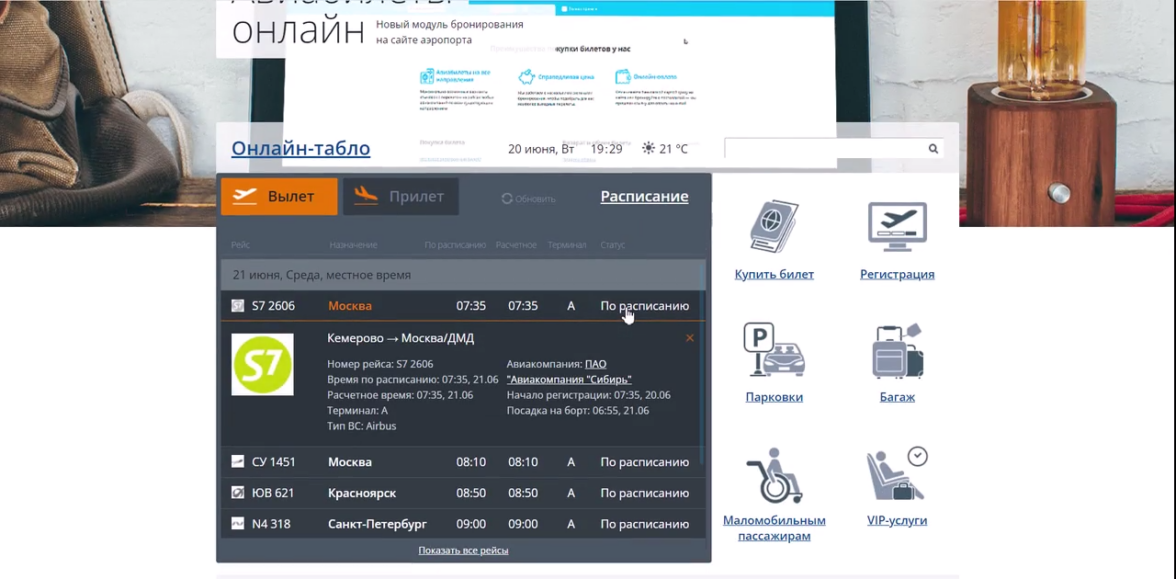Collapse the S7 2606 Москва flight row
1176x579 pixels.
[x=464, y=306]
